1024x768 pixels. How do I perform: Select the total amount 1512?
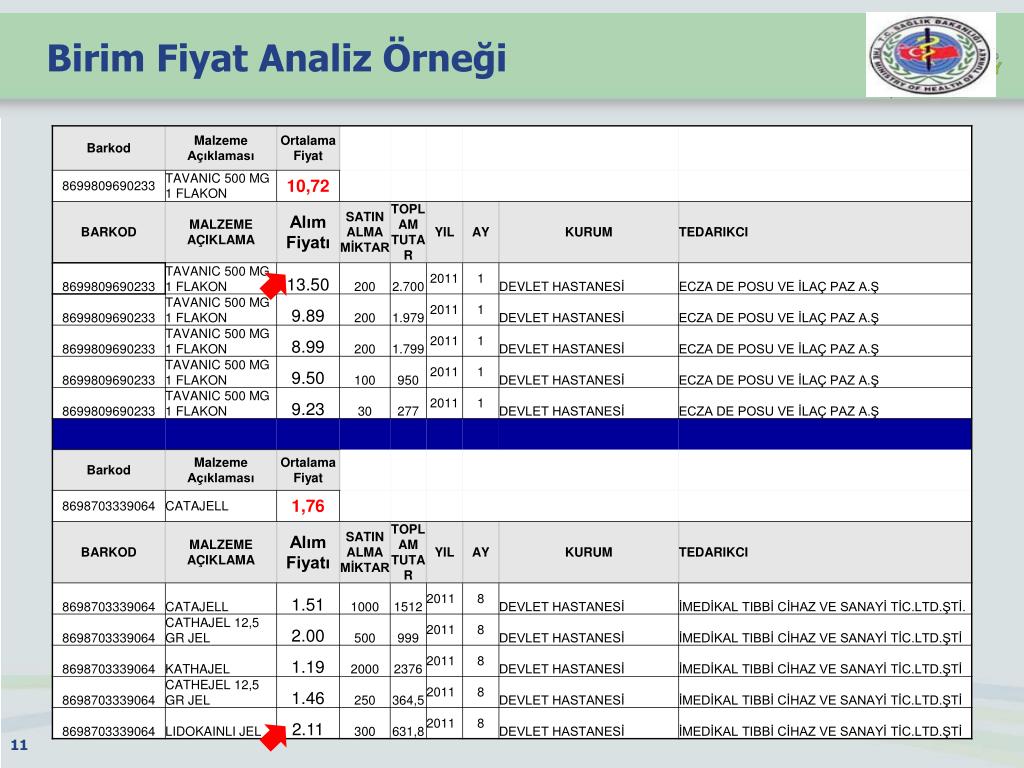[x=408, y=607]
